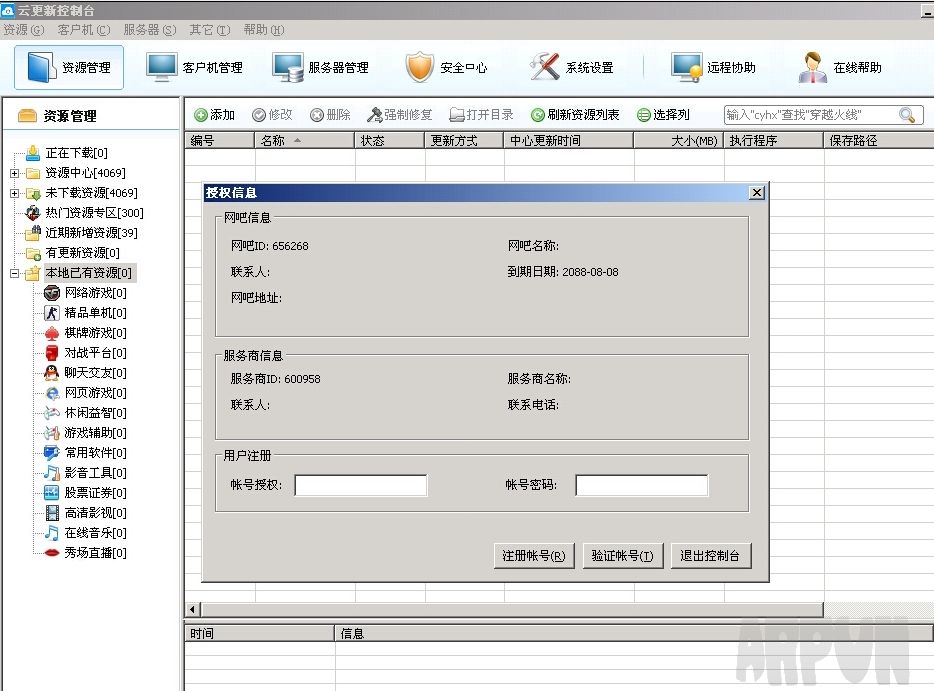Select the 游戏辅助[0] category icon
The width and height of the screenshot is (934, 691).
tap(52, 433)
